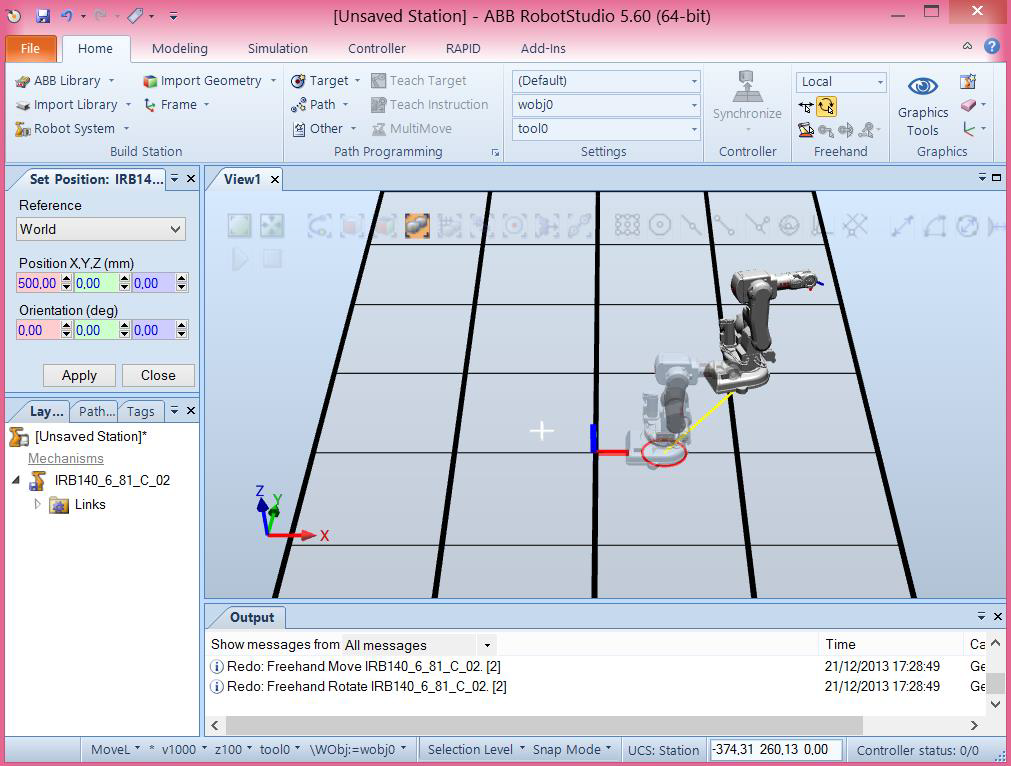Click Apply in the Set Position panel
Viewport: 1011px width, 766px height.
pos(78,375)
